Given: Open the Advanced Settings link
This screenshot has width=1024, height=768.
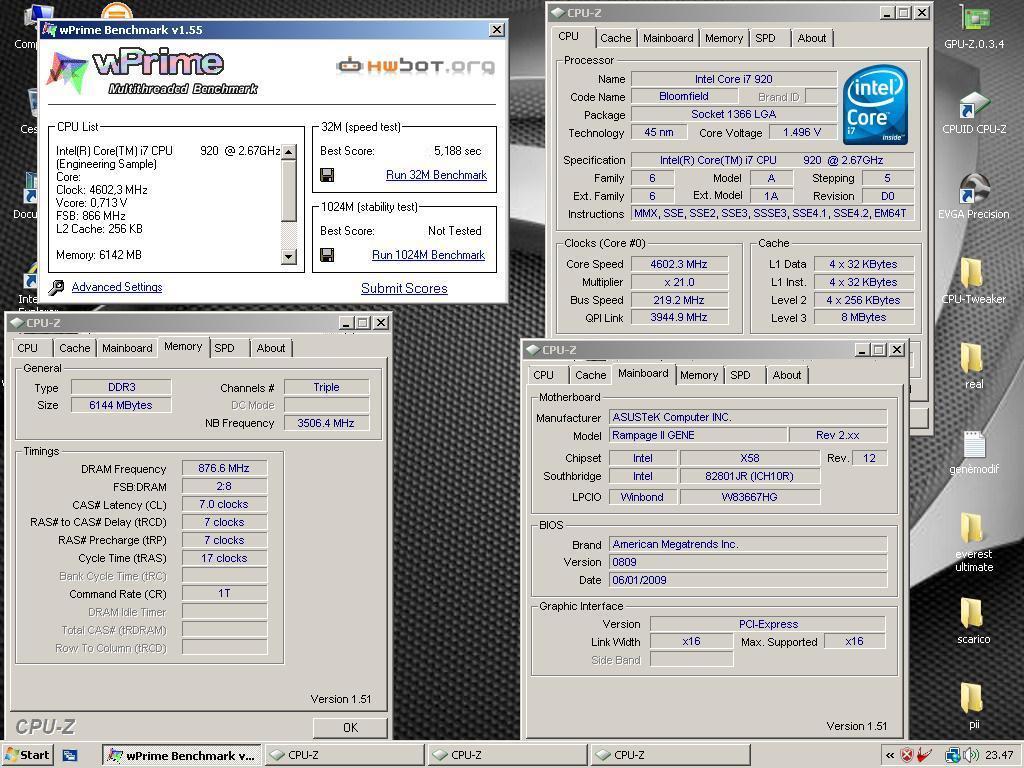Looking at the screenshot, I should click(117, 287).
